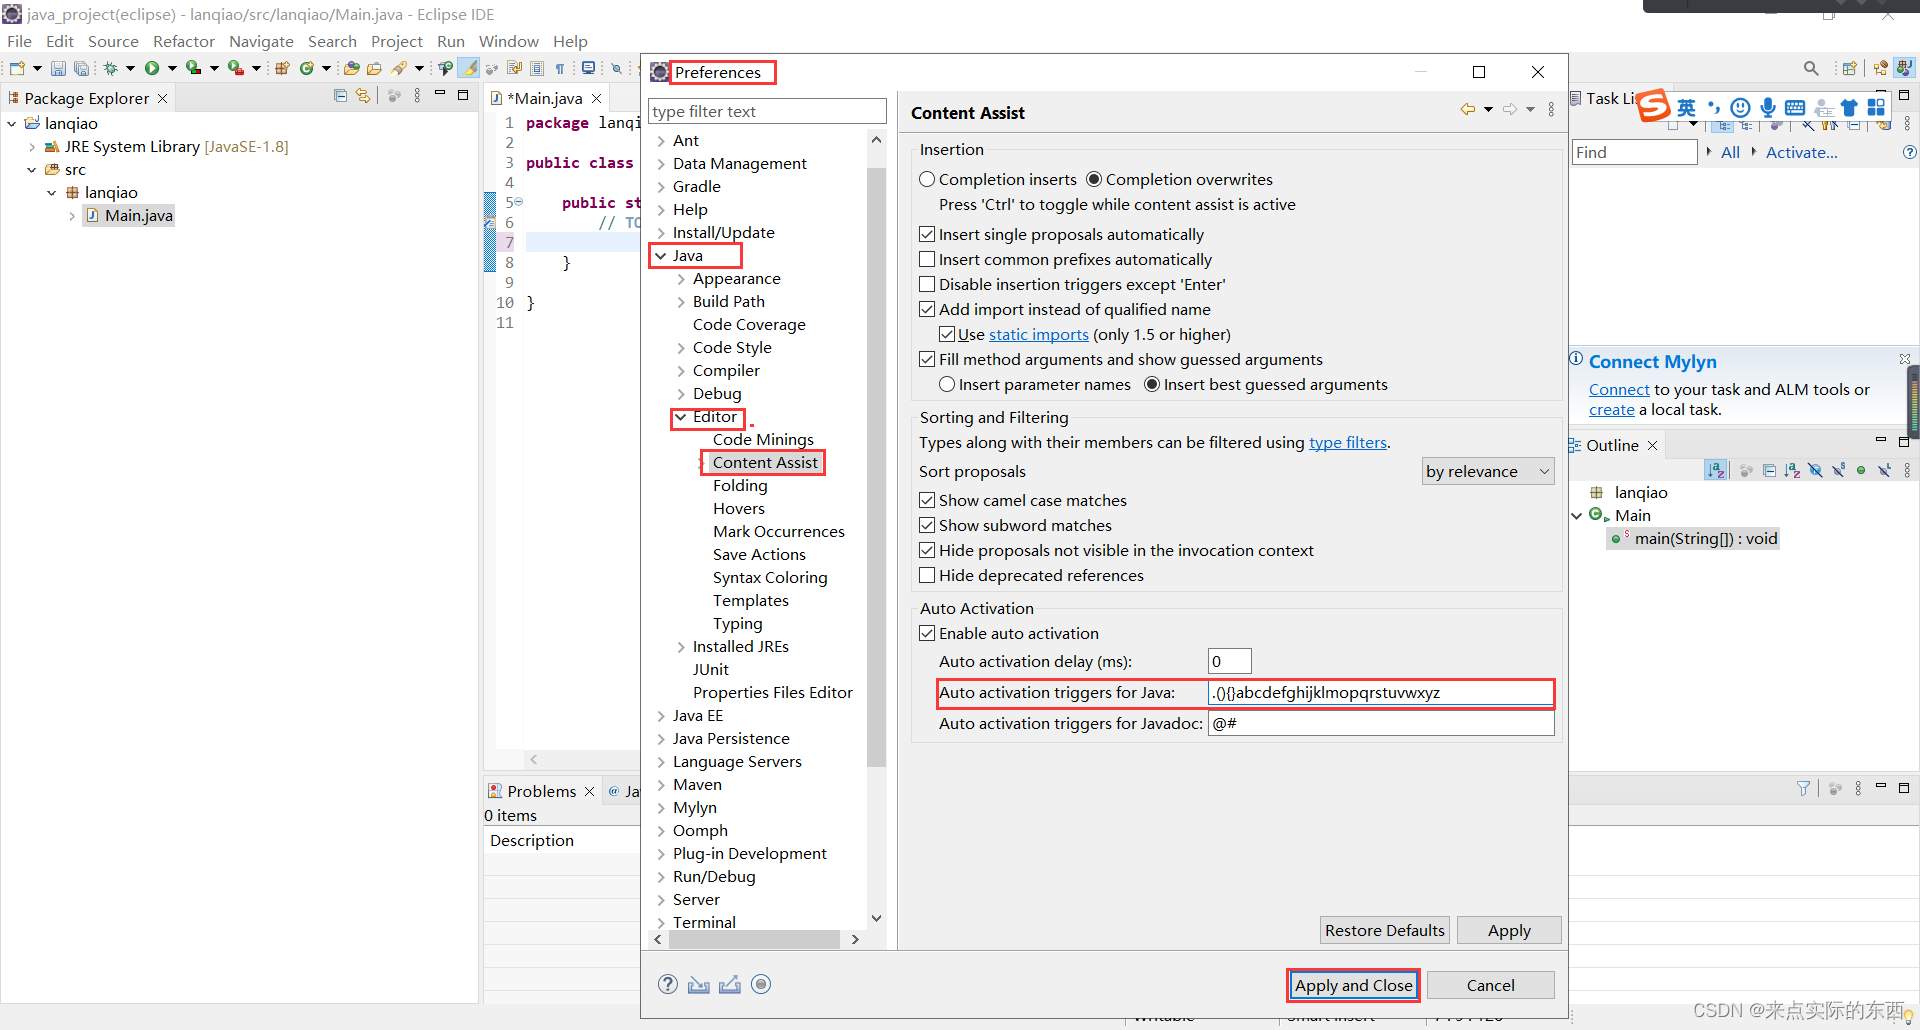The width and height of the screenshot is (1920, 1030).
Task: Toggle Insert single proposals automatically checkbox
Action: coord(927,234)
